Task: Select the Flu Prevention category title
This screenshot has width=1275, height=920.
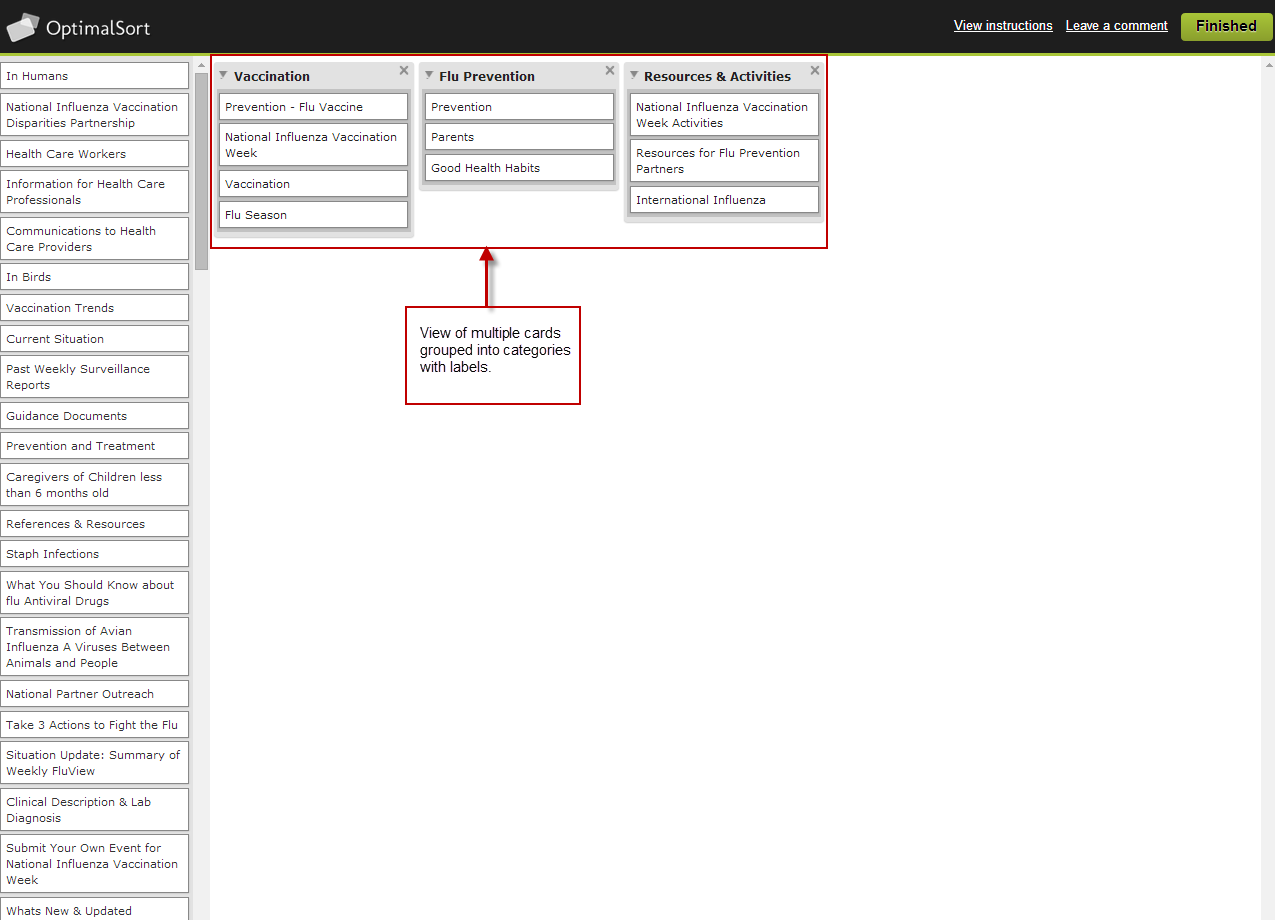Action: click(487, 76)
